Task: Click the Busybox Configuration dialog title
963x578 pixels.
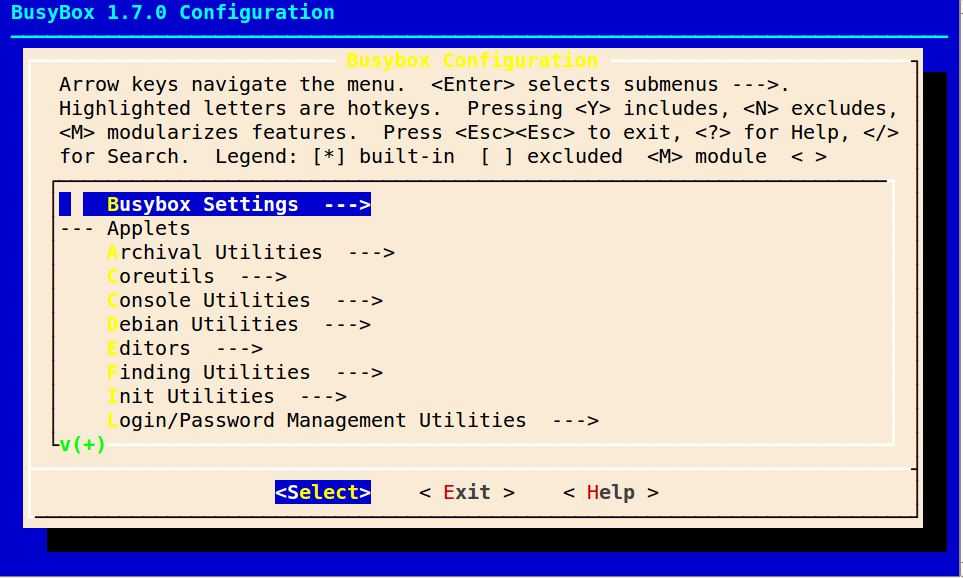Action: [x=472, y=60]
